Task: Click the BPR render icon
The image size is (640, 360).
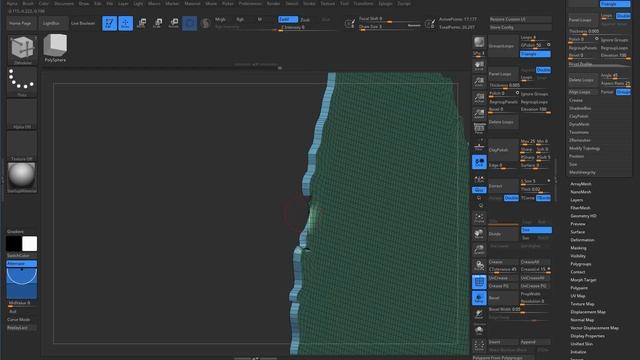Action: coord(479,42)
